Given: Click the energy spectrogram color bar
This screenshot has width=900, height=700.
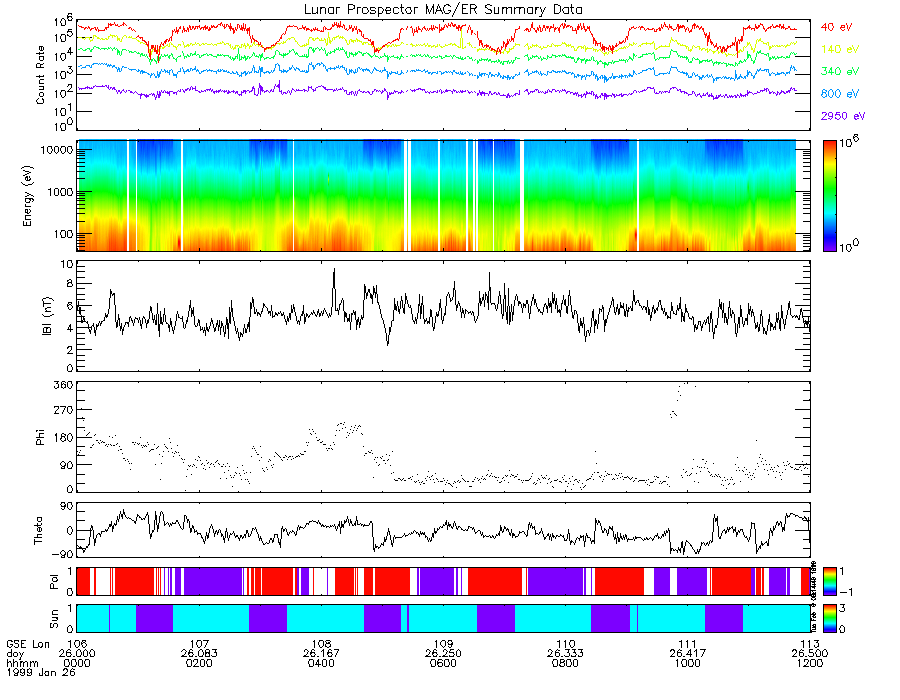Looking at the screenshot, I should click(x=829, y=196).
